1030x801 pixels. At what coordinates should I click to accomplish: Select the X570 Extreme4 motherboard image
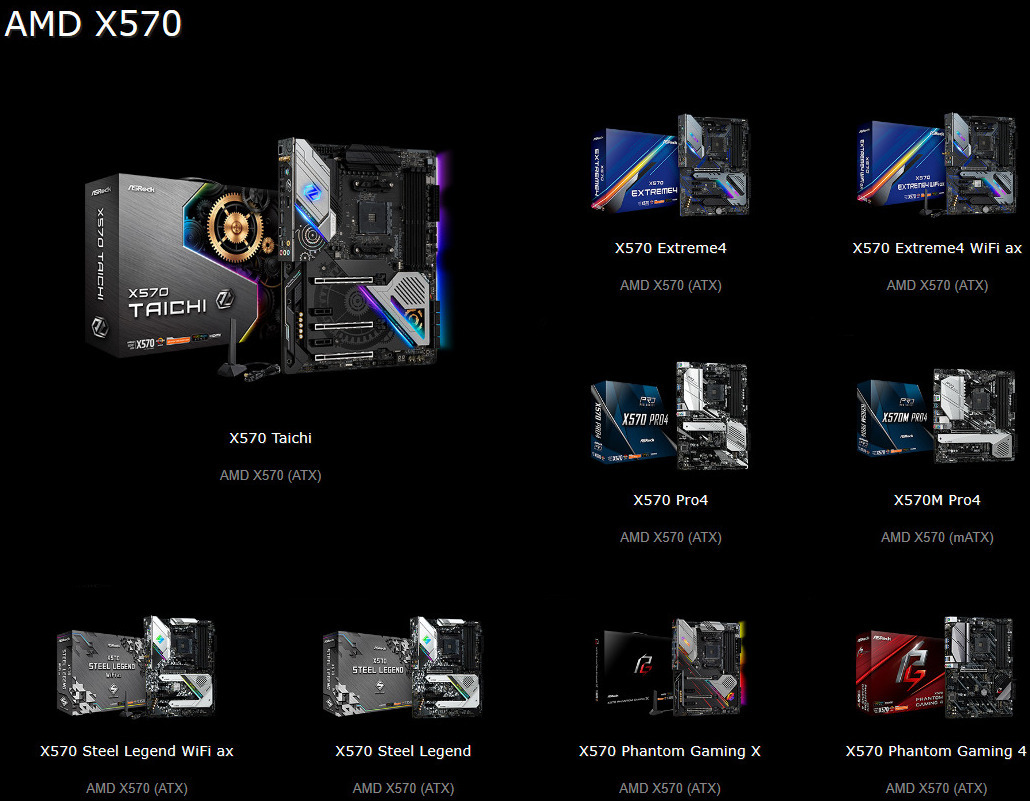point(671,165)
